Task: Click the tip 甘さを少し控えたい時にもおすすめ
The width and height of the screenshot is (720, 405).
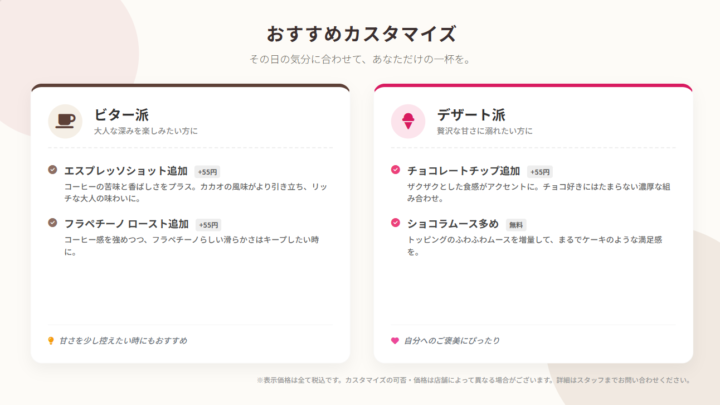Action: click(x=124, y=341)
